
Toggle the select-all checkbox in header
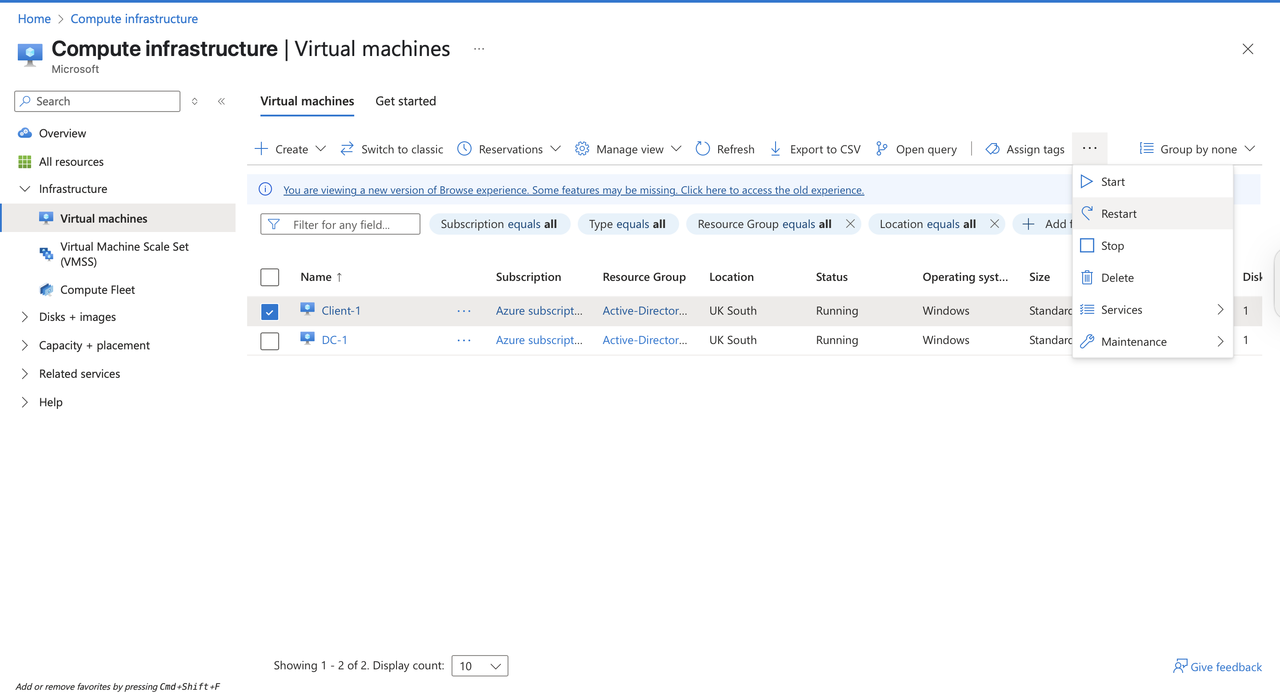(x=270, y=277)
